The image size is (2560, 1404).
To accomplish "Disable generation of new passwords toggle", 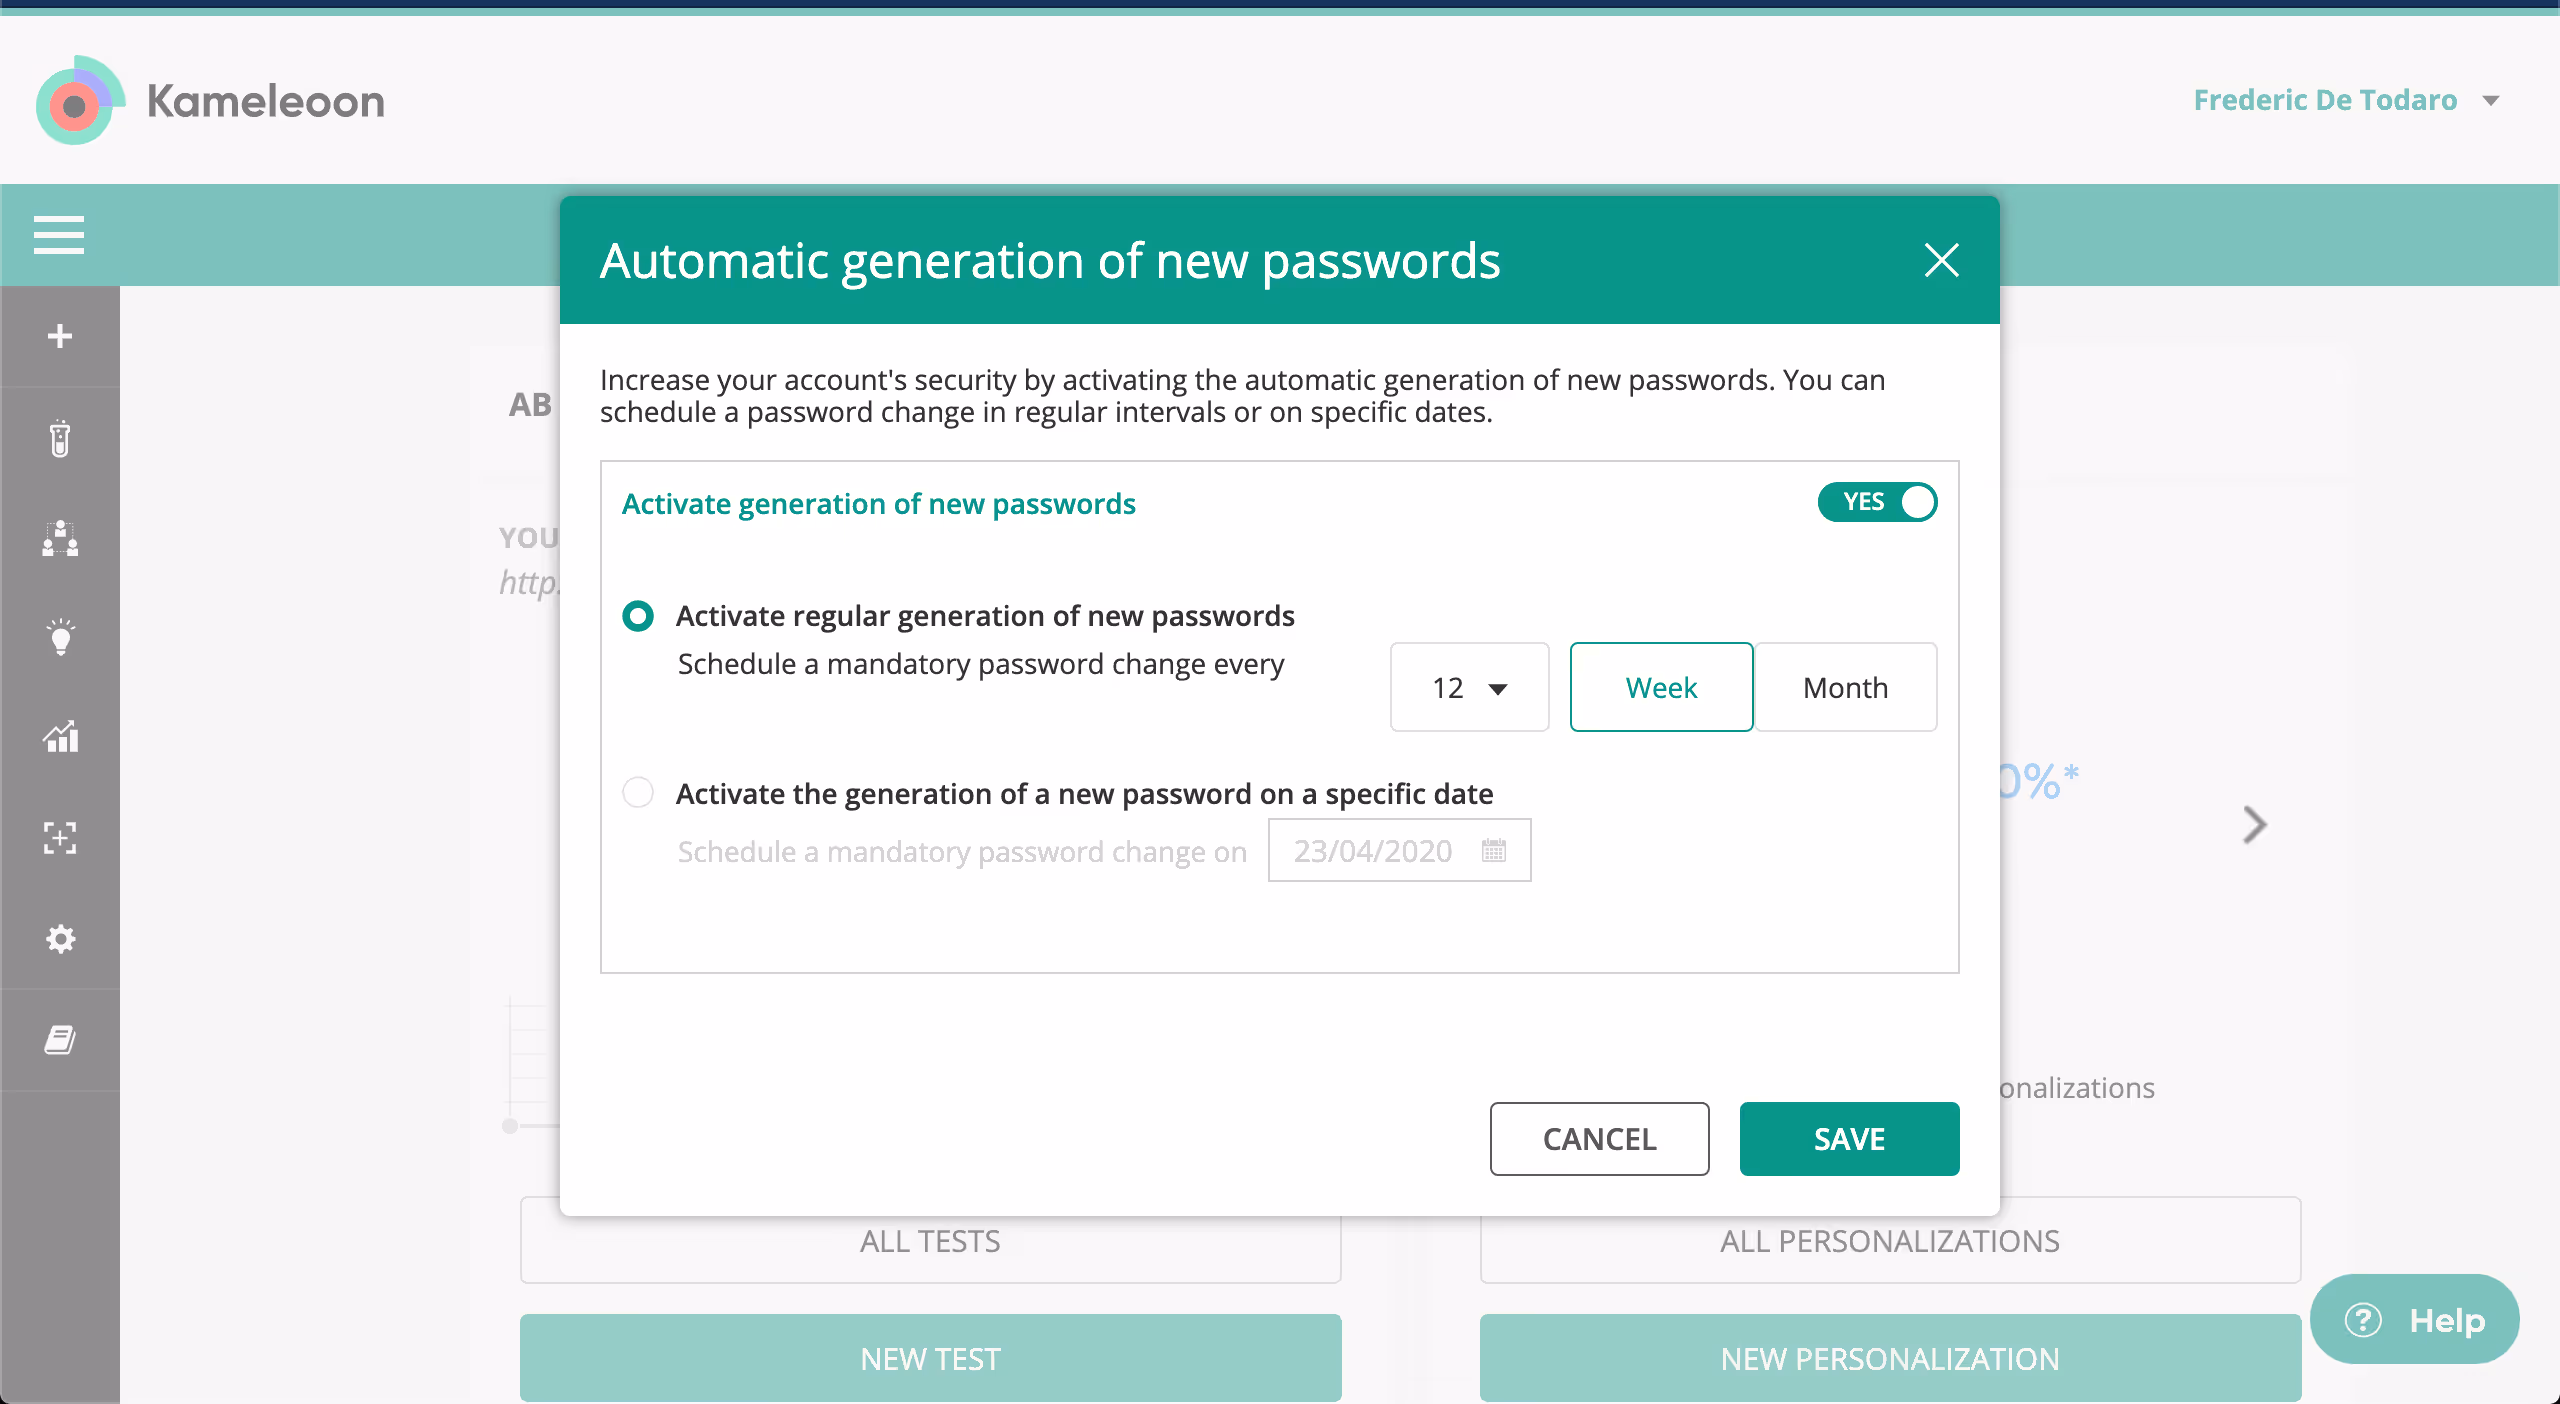I will point(1877,502).
